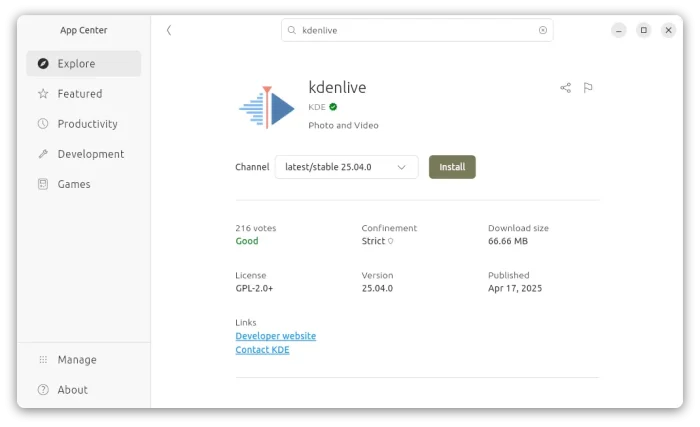Viewport: 700px width, 427px height.
Task: Click the Explore compass icon
Action: click(43, 63)
